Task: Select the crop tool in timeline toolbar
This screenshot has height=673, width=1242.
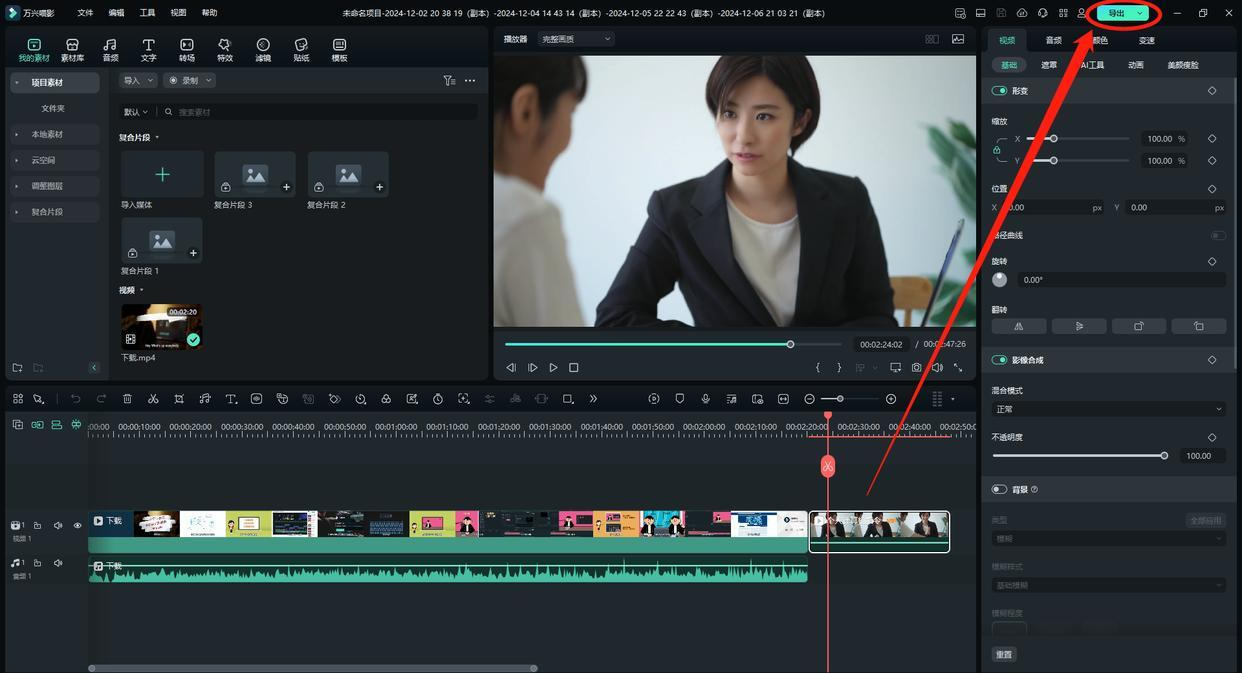Action: click(179, 399)
